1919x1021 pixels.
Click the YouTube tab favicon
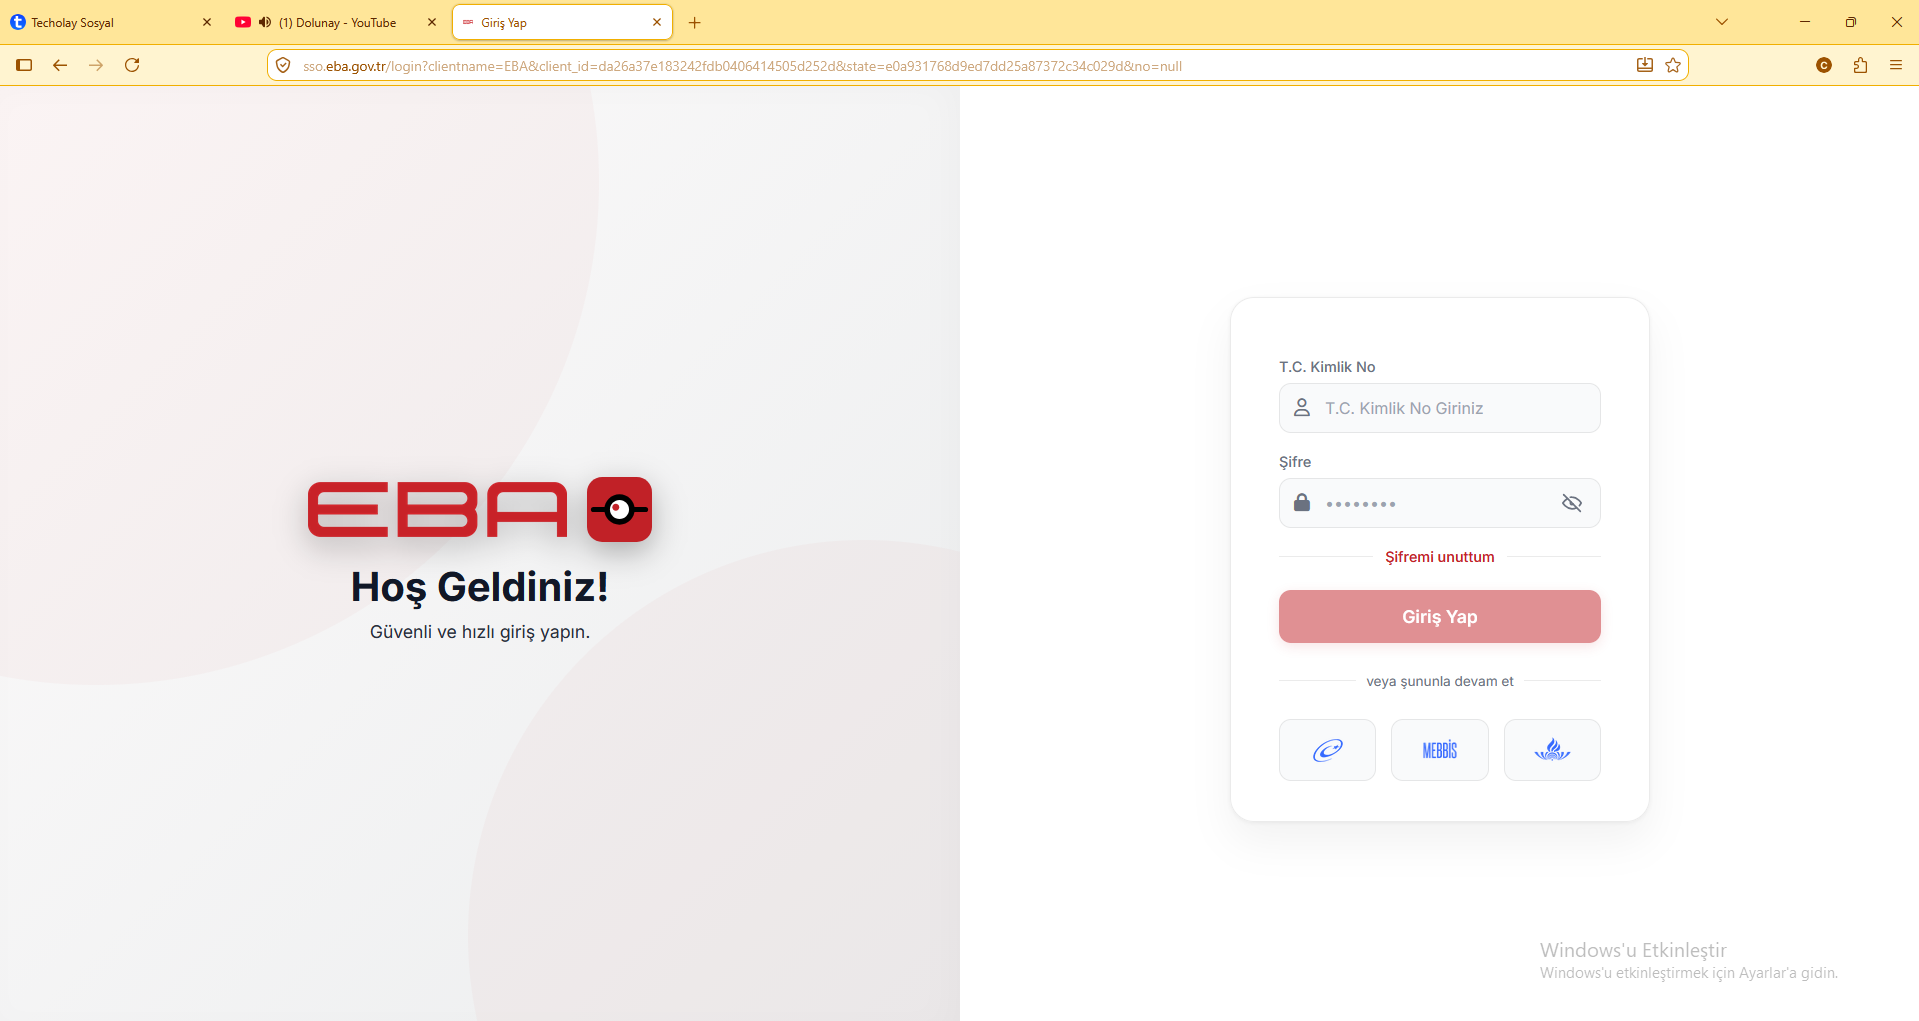tap(243, 22)
